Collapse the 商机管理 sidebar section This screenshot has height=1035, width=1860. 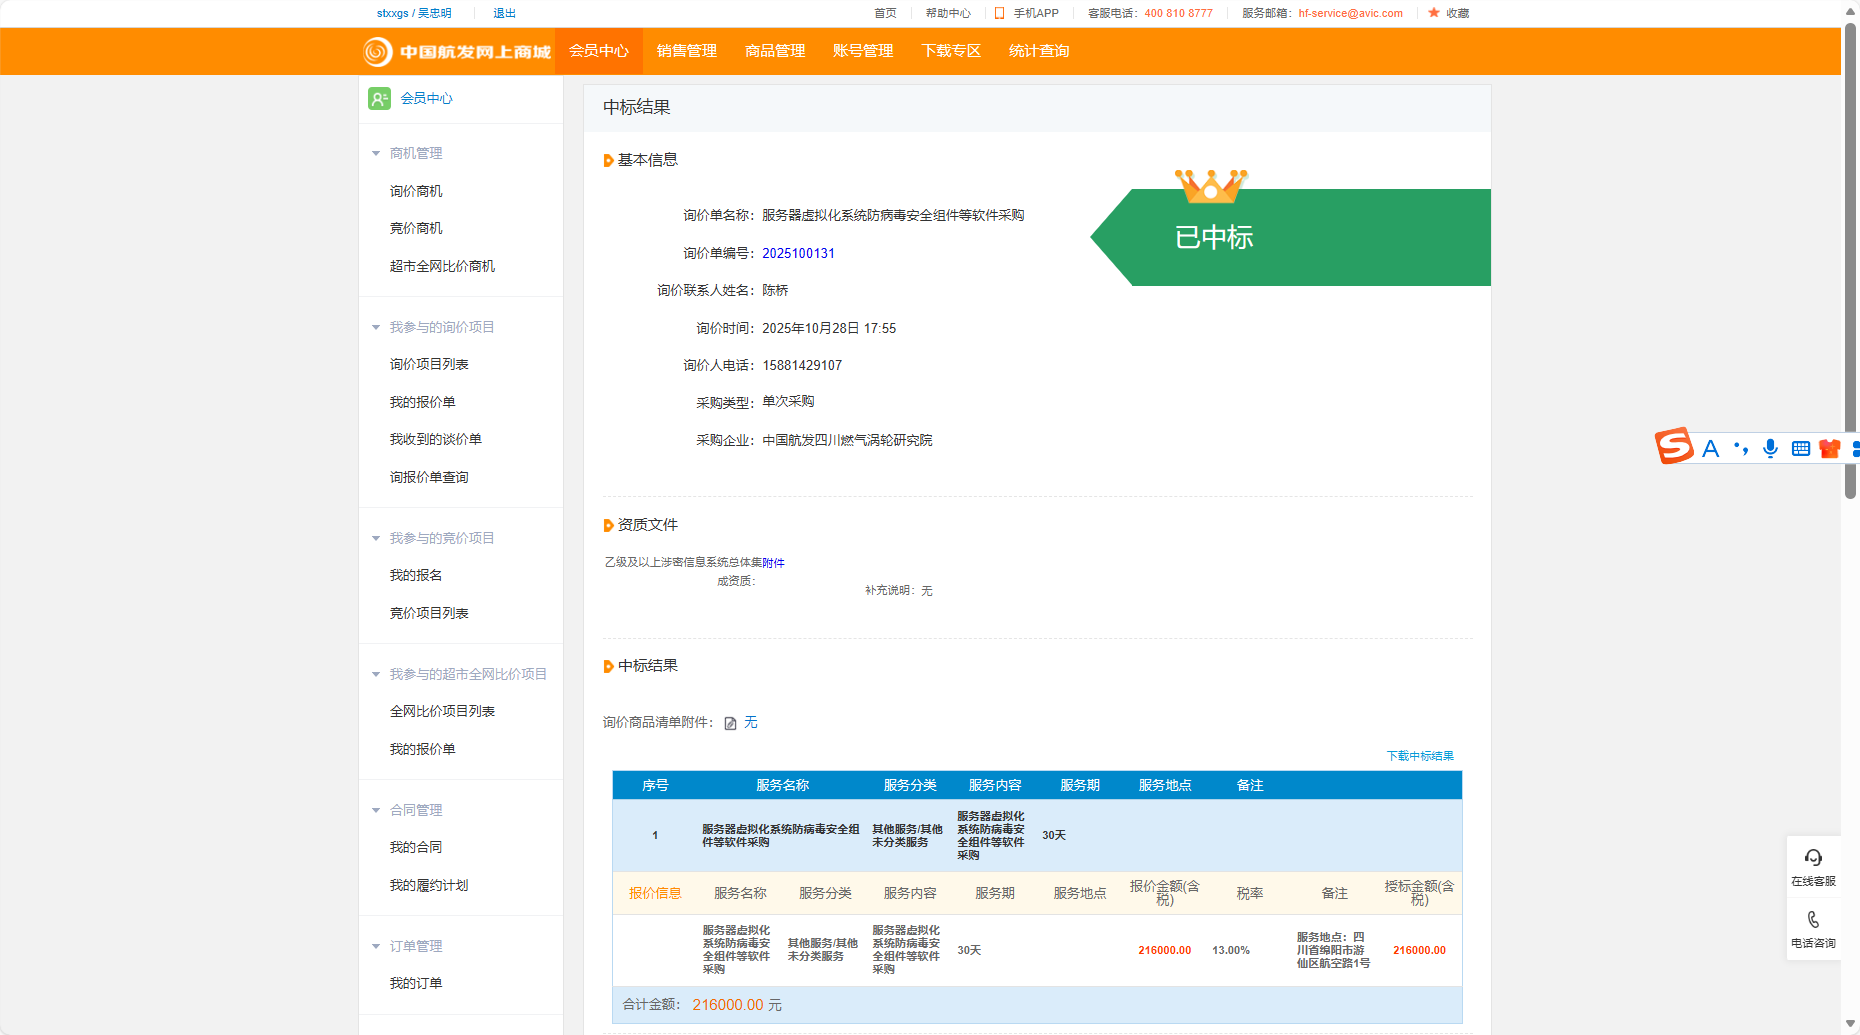click(376, 153)
